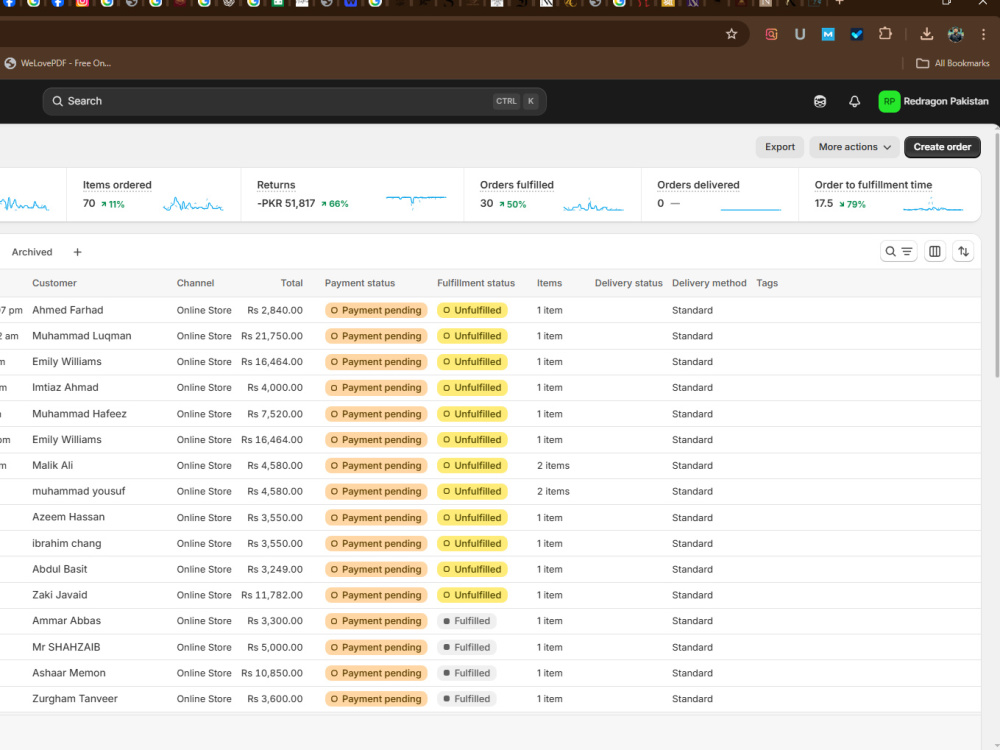The image size is (1000, 750).
Task: Focus the Search input field
Action: [294, 101]
